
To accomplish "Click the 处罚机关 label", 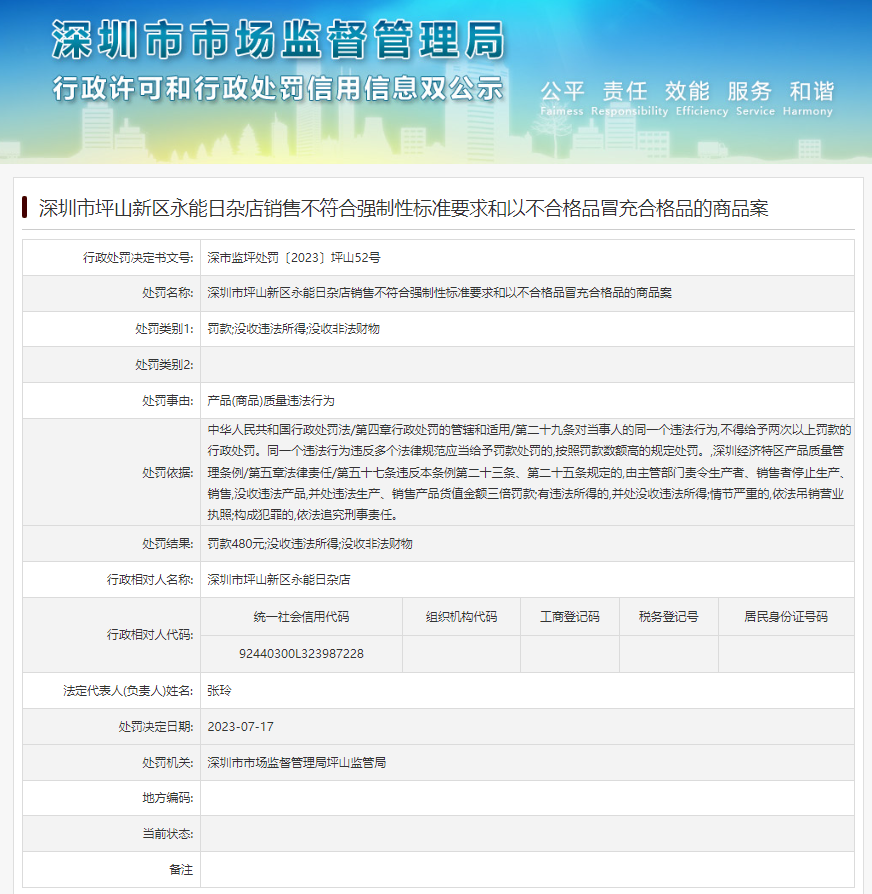I will click(168, 763).
